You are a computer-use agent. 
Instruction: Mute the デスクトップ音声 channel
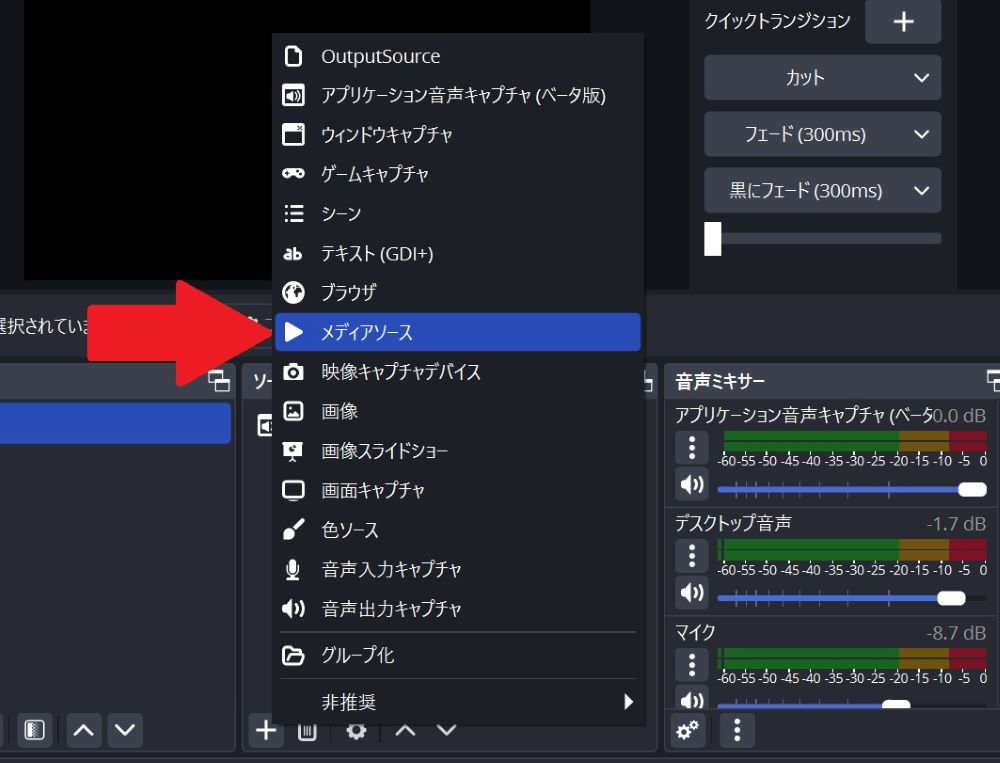click(x=692, y=593)
